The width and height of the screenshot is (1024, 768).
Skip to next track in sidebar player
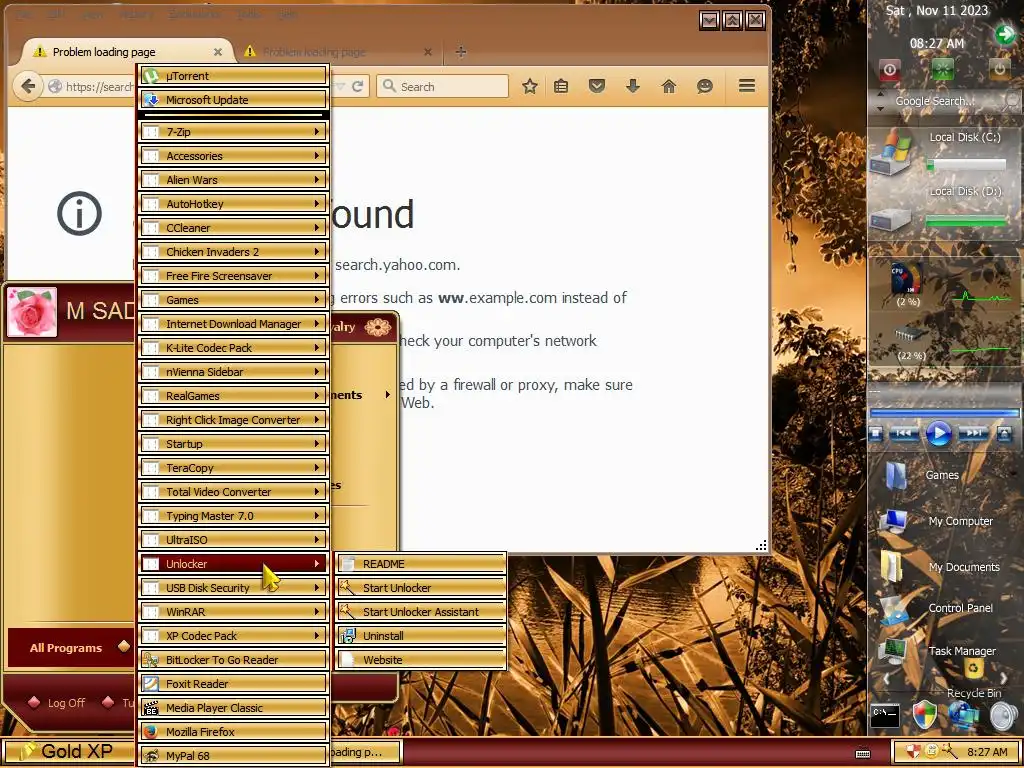pyautogui.click(x=973, y=434)
